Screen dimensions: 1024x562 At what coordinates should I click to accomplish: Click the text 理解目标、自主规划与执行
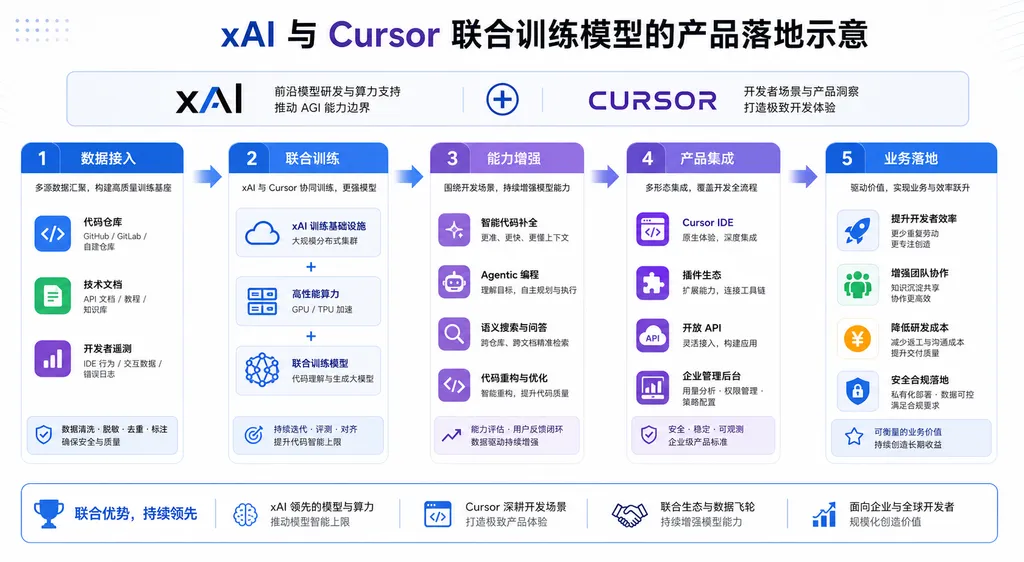coord(529,290)
